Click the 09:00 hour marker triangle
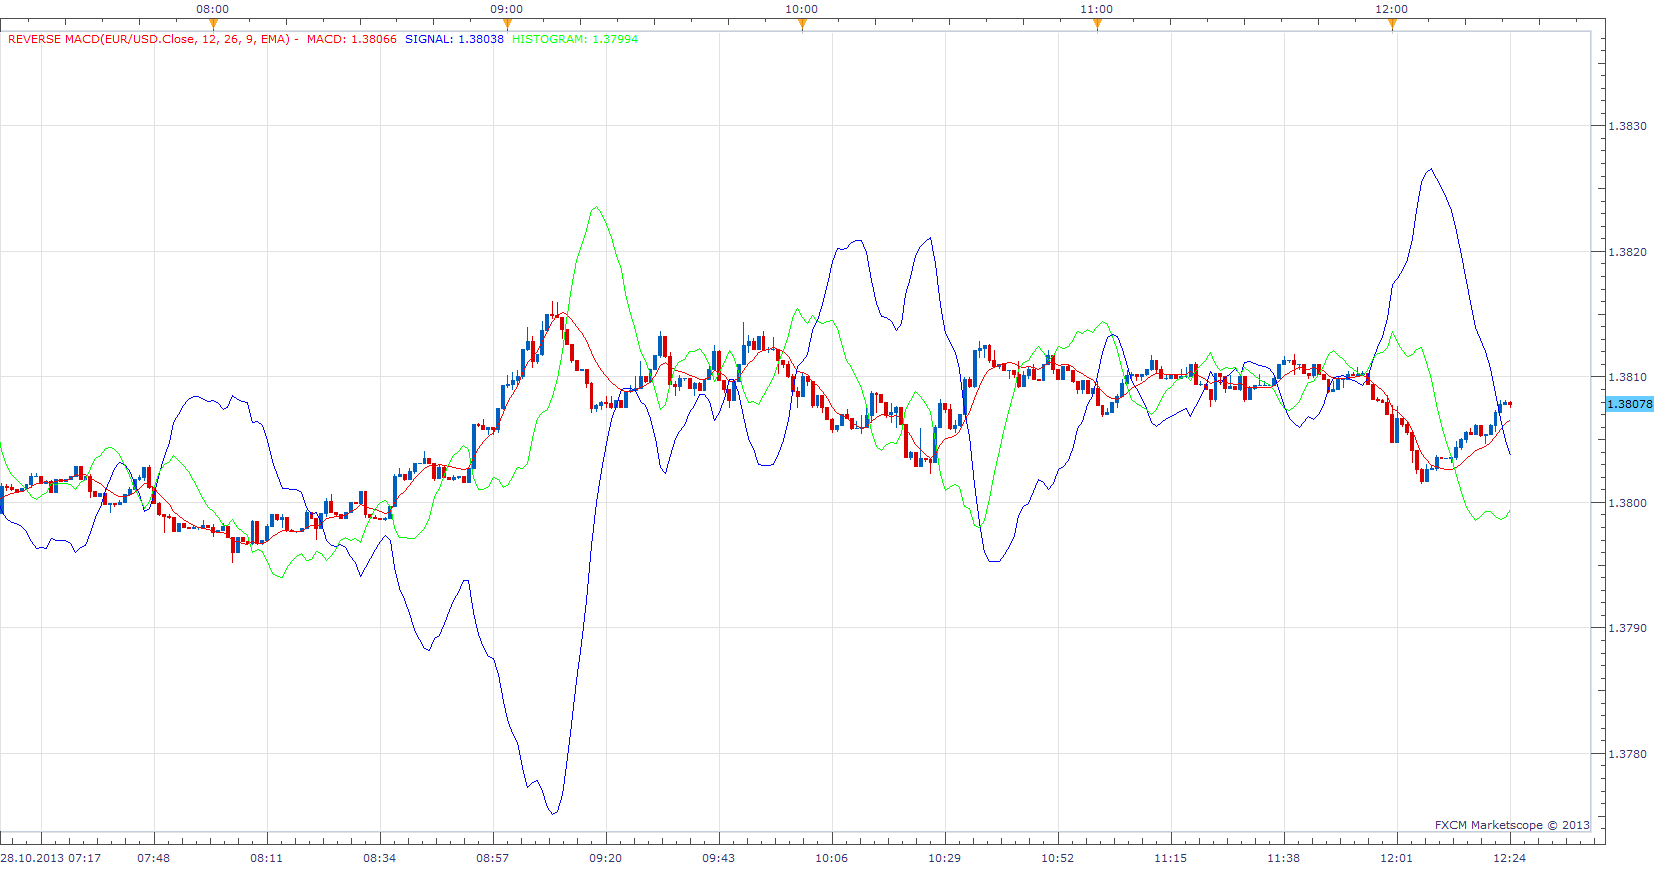This screenshot has height=870, width=1663. tap(507, 24)
